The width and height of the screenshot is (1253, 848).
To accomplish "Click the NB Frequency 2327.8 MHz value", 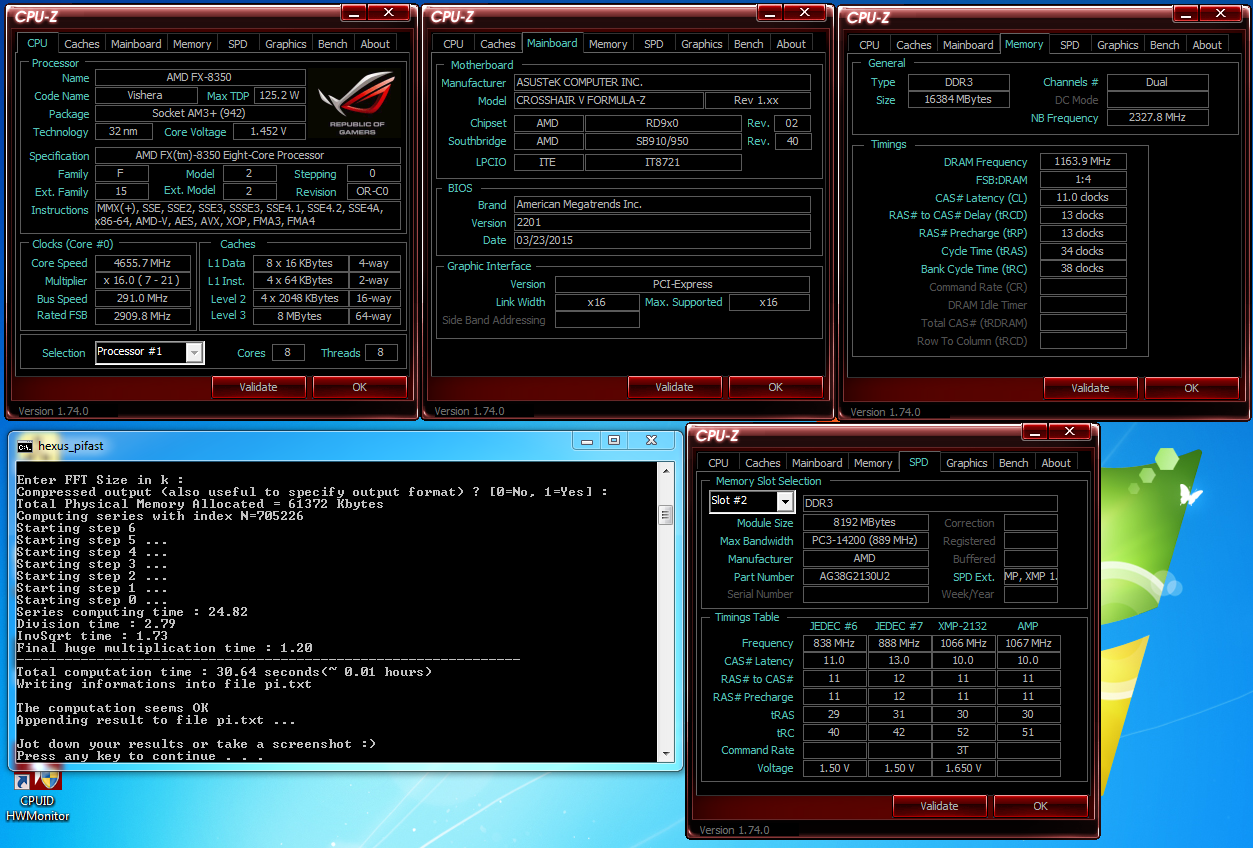I will pos(1158,118).
